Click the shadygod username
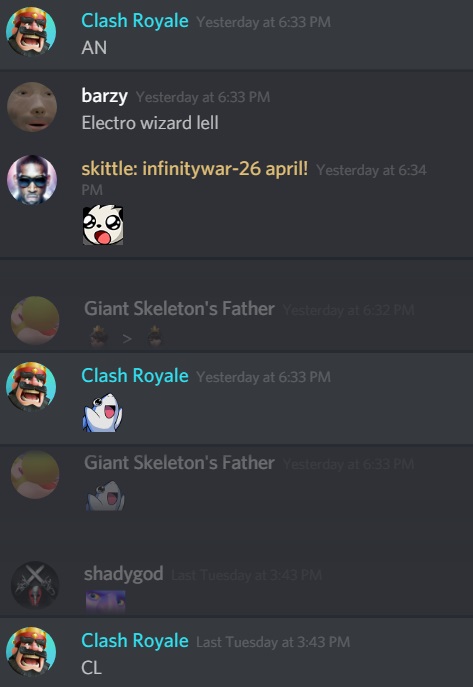 [x=124, y=574]
